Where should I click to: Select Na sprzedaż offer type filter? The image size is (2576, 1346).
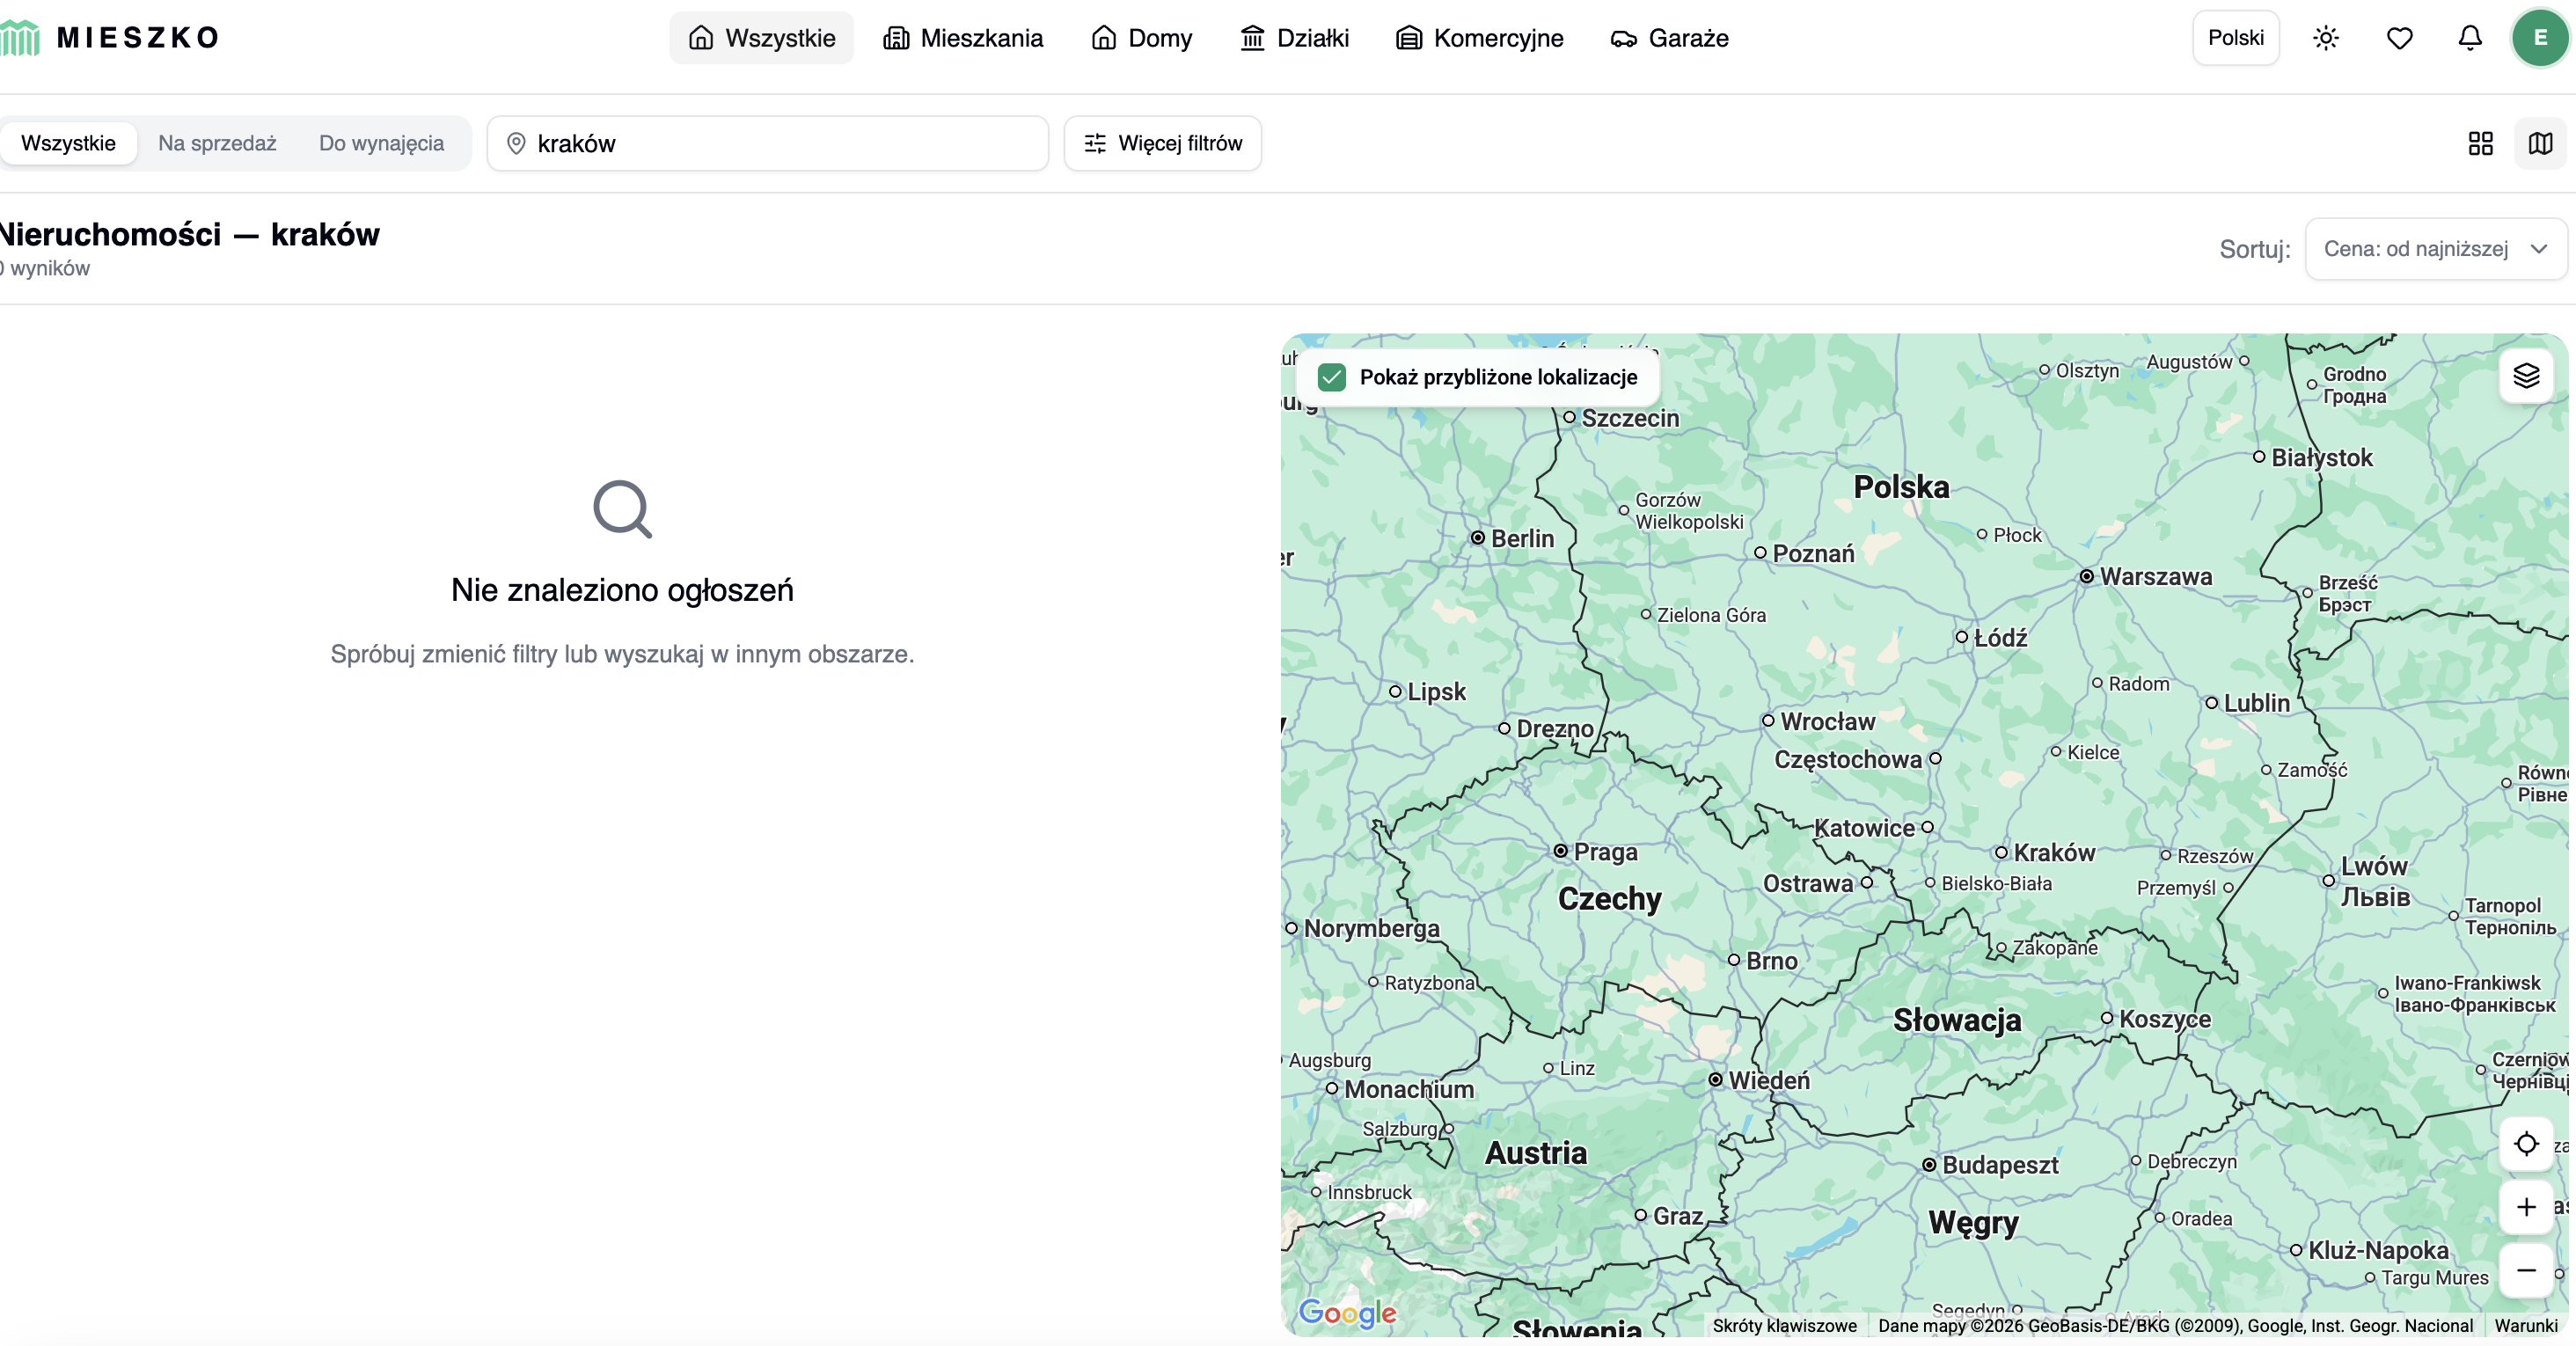(x=217, y=143)
